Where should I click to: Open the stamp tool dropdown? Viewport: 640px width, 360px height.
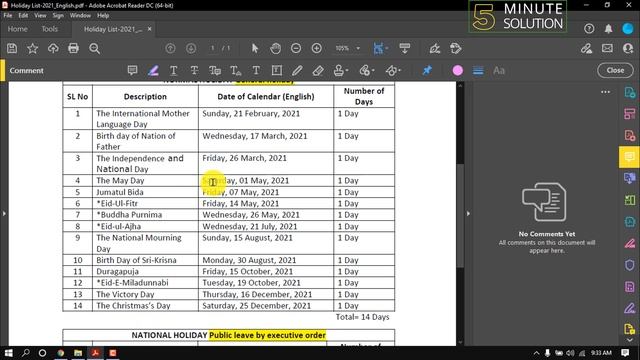[x=341, y=70]
